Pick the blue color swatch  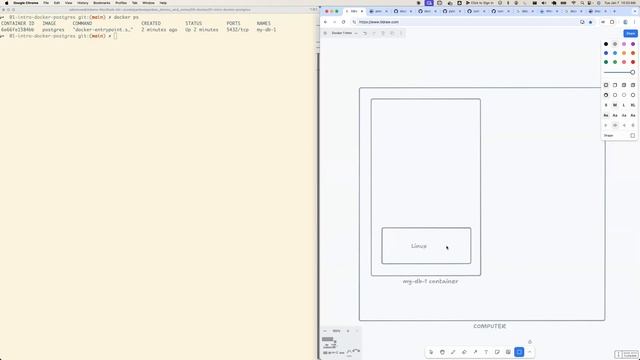[x=606, y=53]
